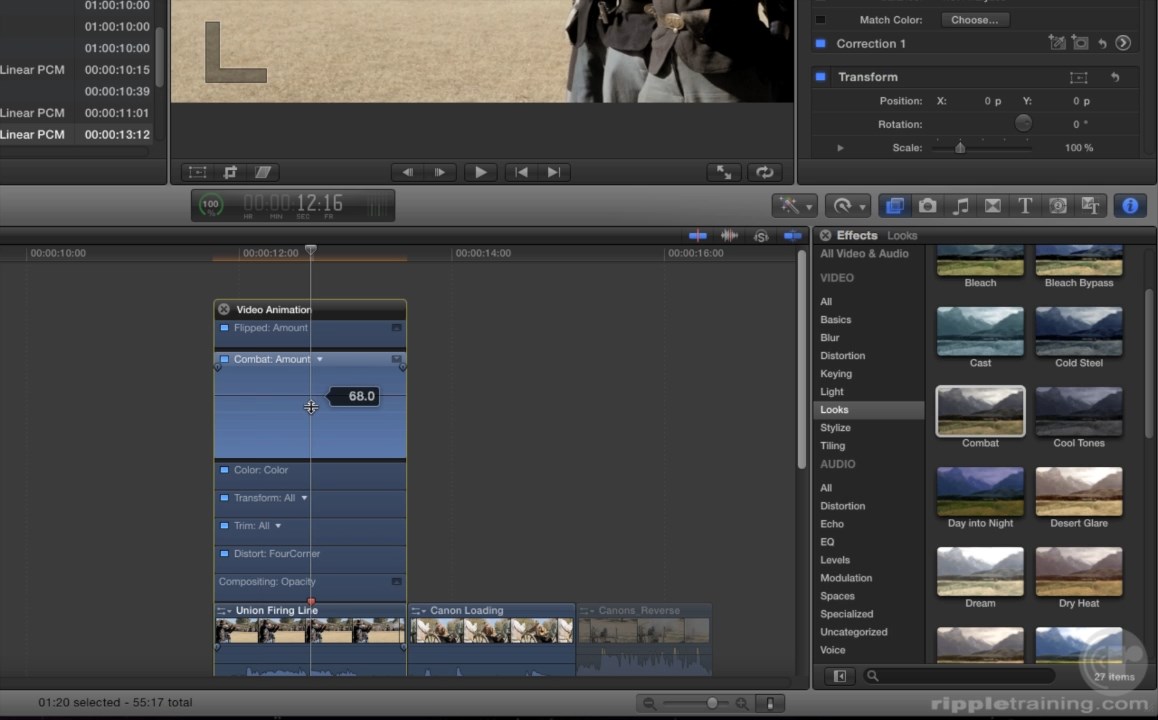Open the Retime menu dropdown
The image size is (1158, 720).
(x=849, y=205)
